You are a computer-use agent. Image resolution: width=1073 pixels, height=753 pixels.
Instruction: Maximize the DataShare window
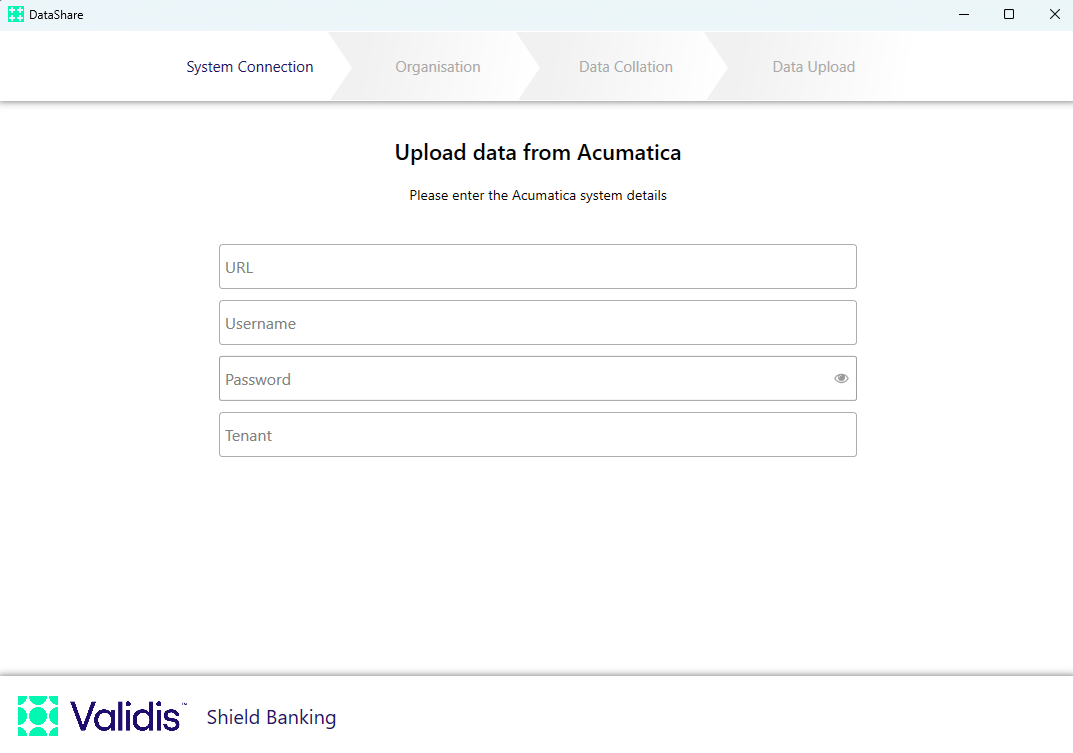(x=1009, y=14)
